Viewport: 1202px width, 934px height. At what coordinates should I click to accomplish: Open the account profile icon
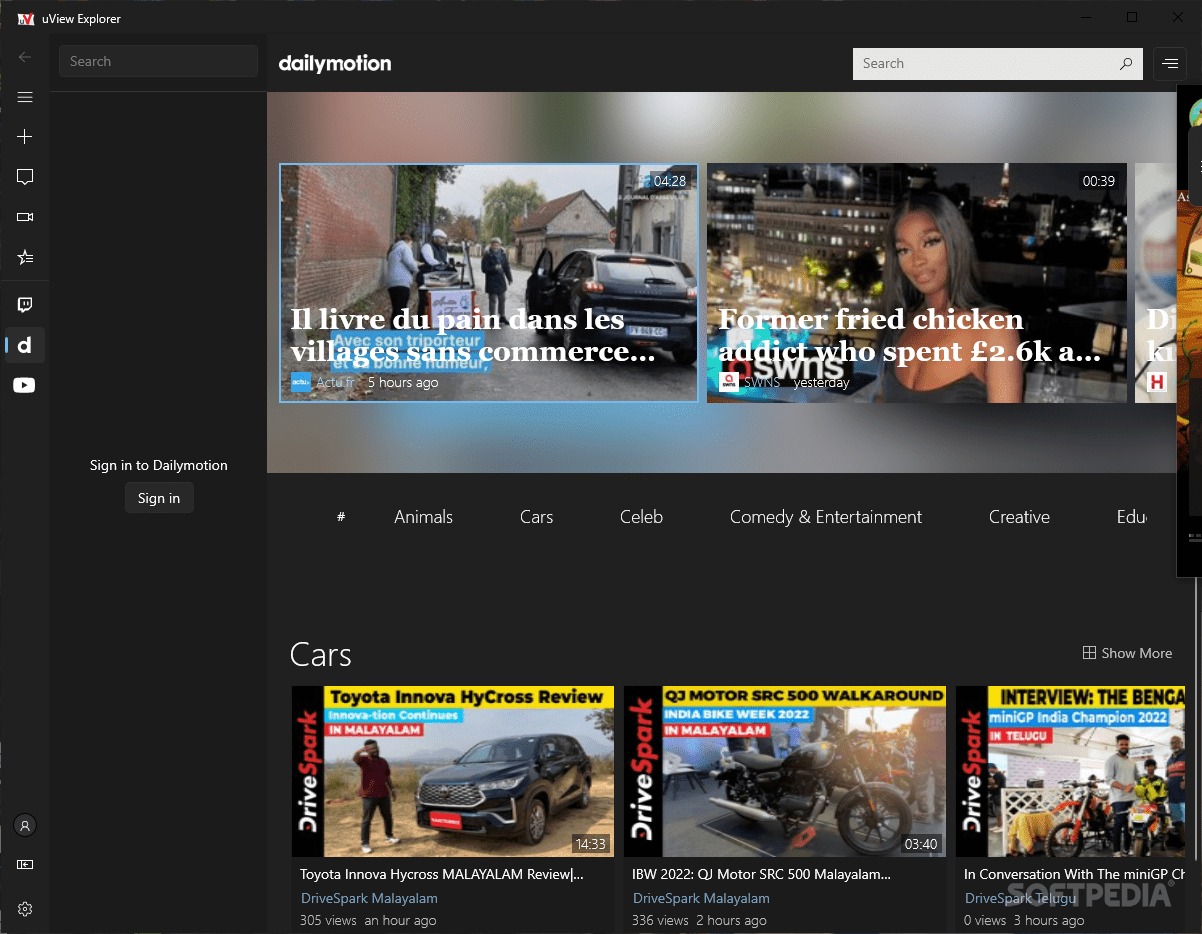[x=25, y=826]
